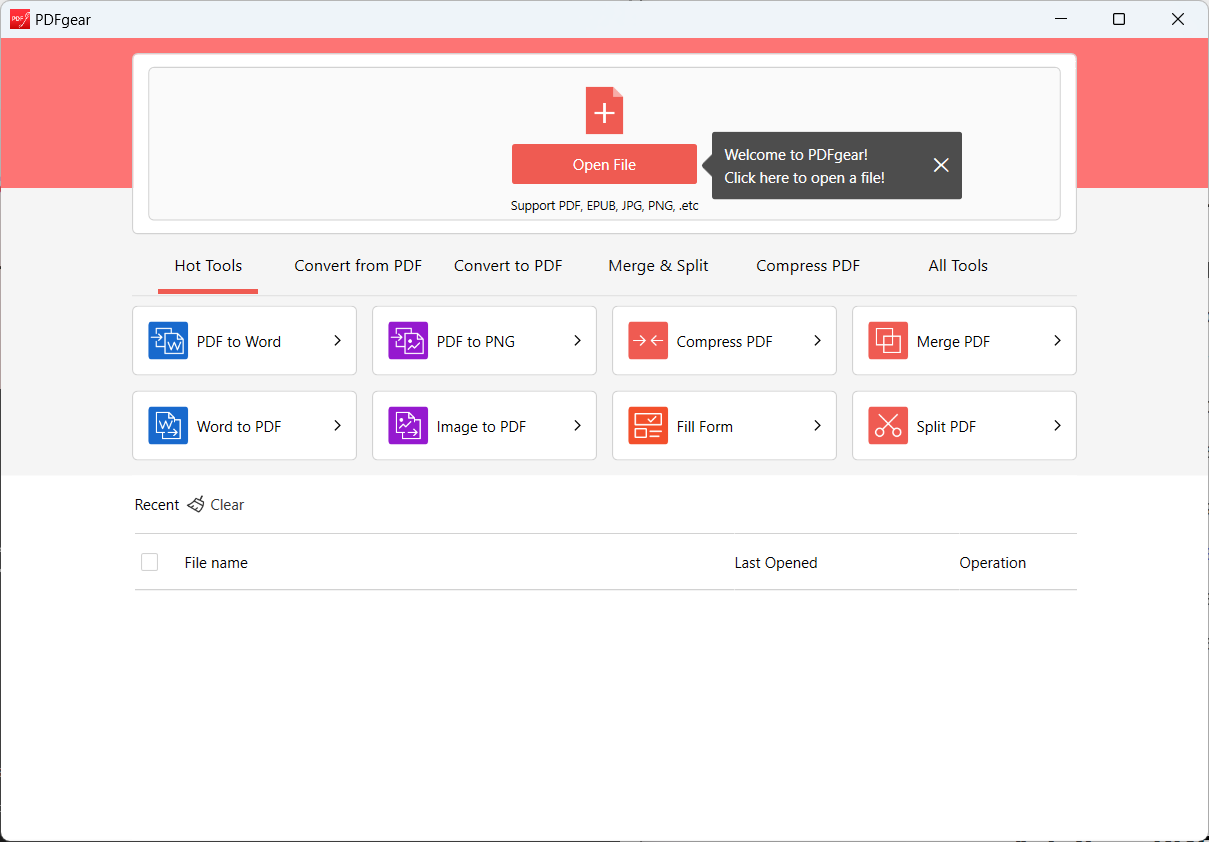Image resolution: width=1209 pixels, height=842 pixels.
Task: Click the Merge PDF icon
Action: point(888,341)
